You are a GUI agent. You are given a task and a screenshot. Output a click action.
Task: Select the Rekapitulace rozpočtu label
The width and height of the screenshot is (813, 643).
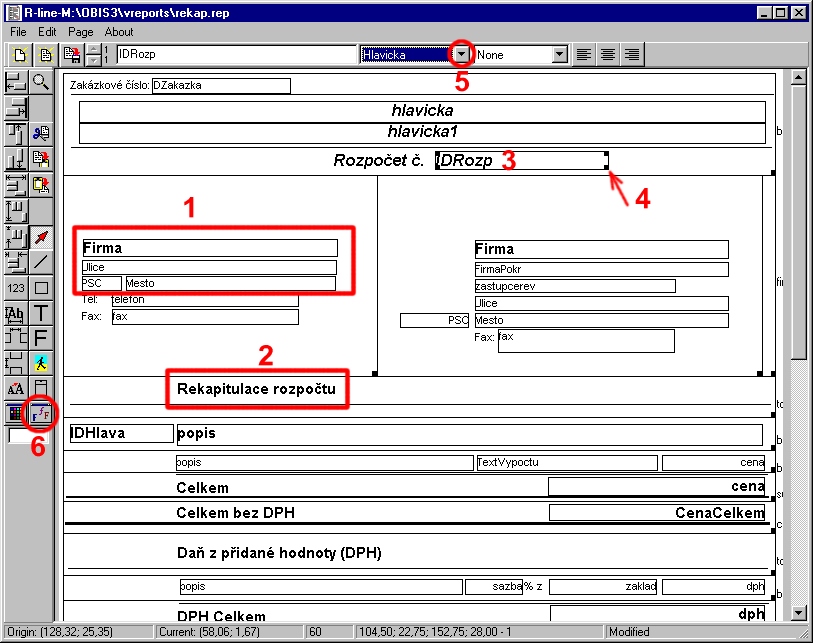[257, 388]
